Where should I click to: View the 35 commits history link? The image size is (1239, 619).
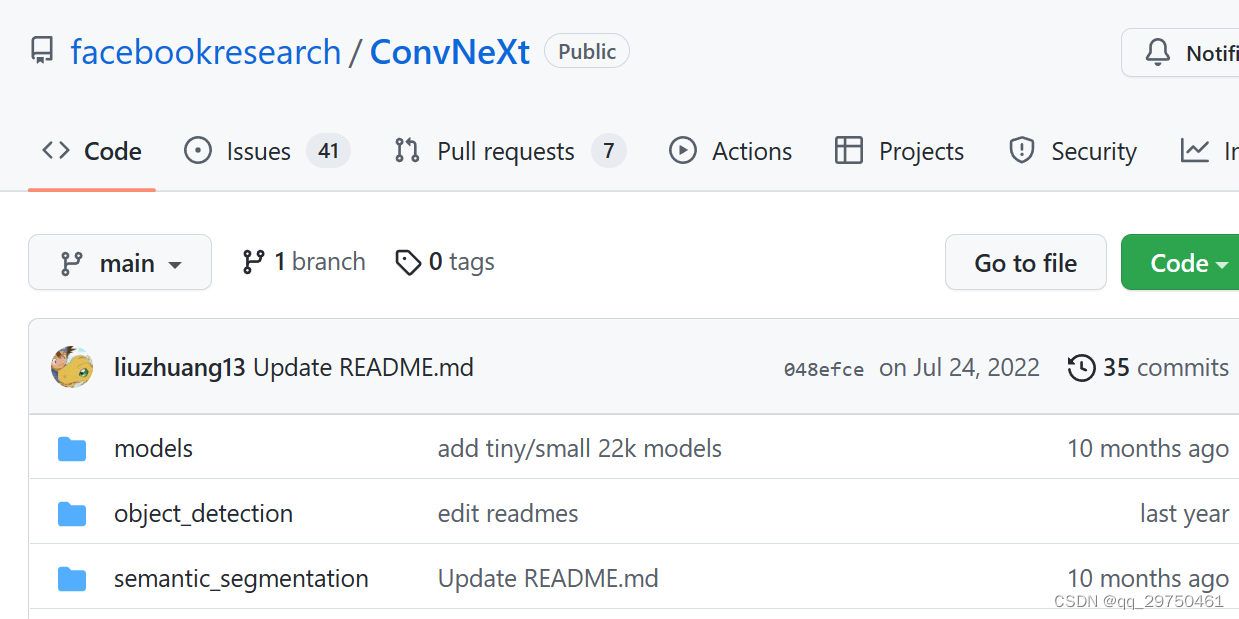coord(1149,367)
